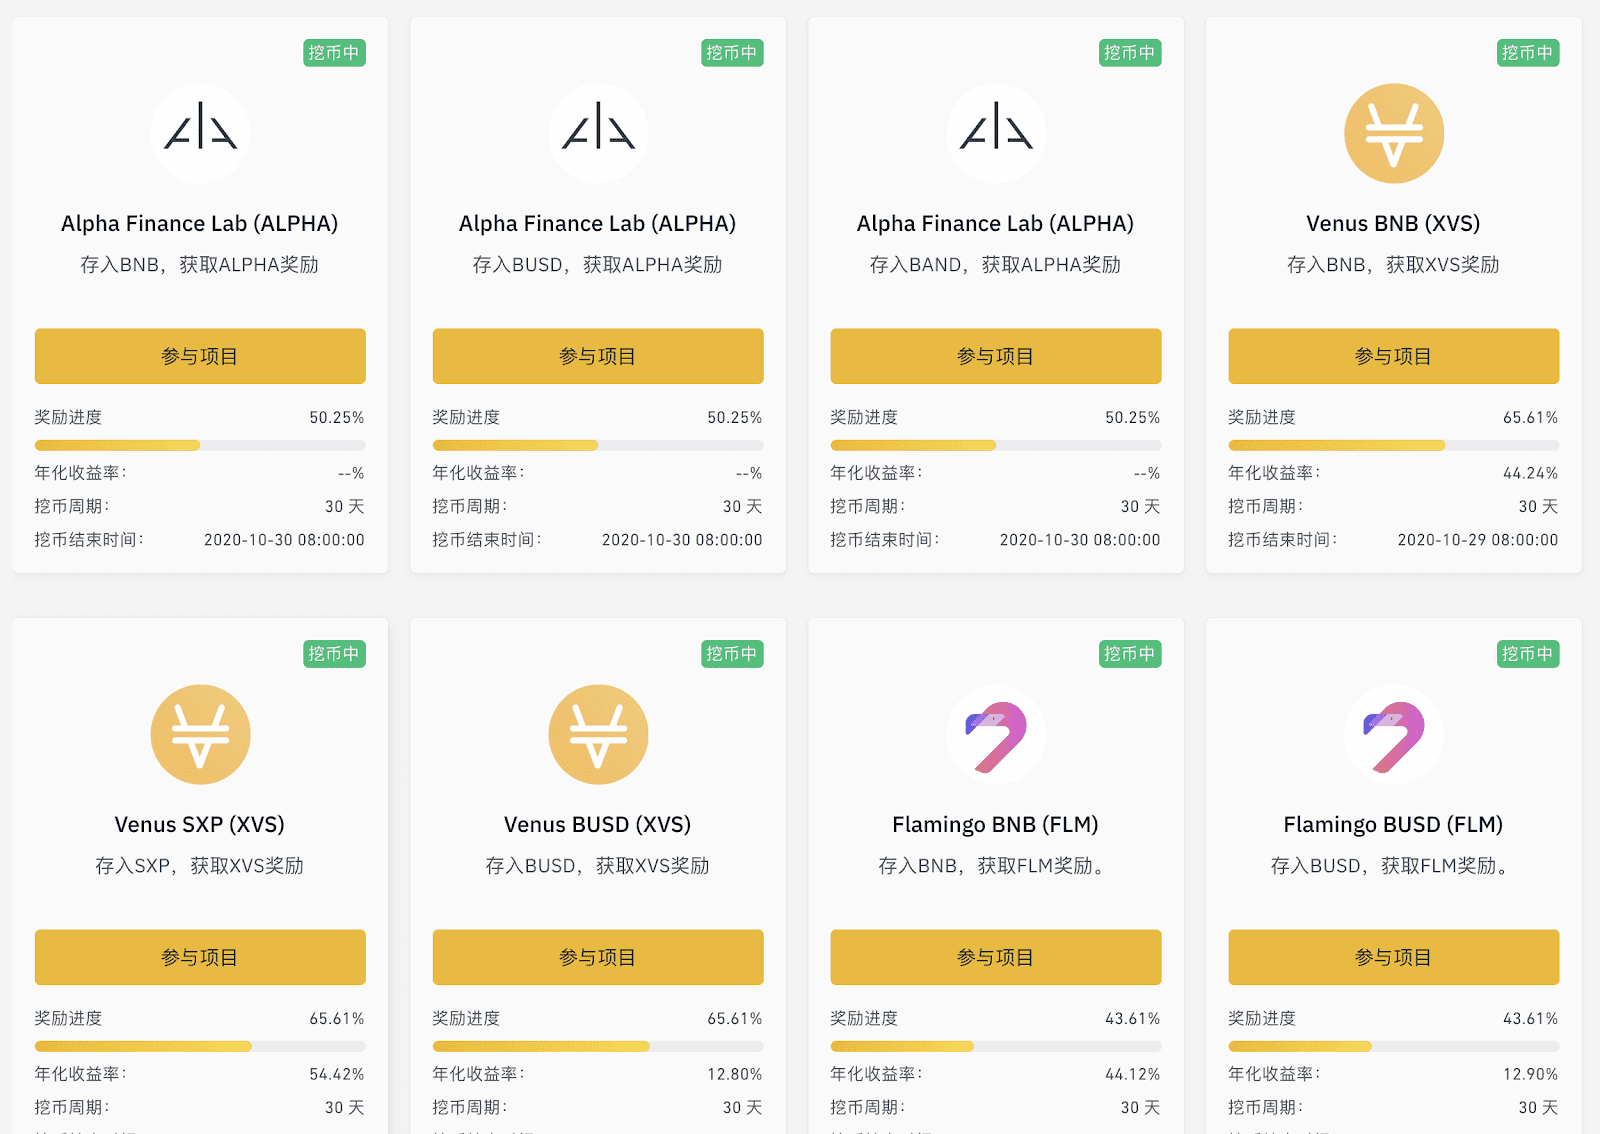This screenshot has width=1600, height=1134.
Task: Click the Flamingo BUSD (FLM) flamingo logo
Action: 1394,734
